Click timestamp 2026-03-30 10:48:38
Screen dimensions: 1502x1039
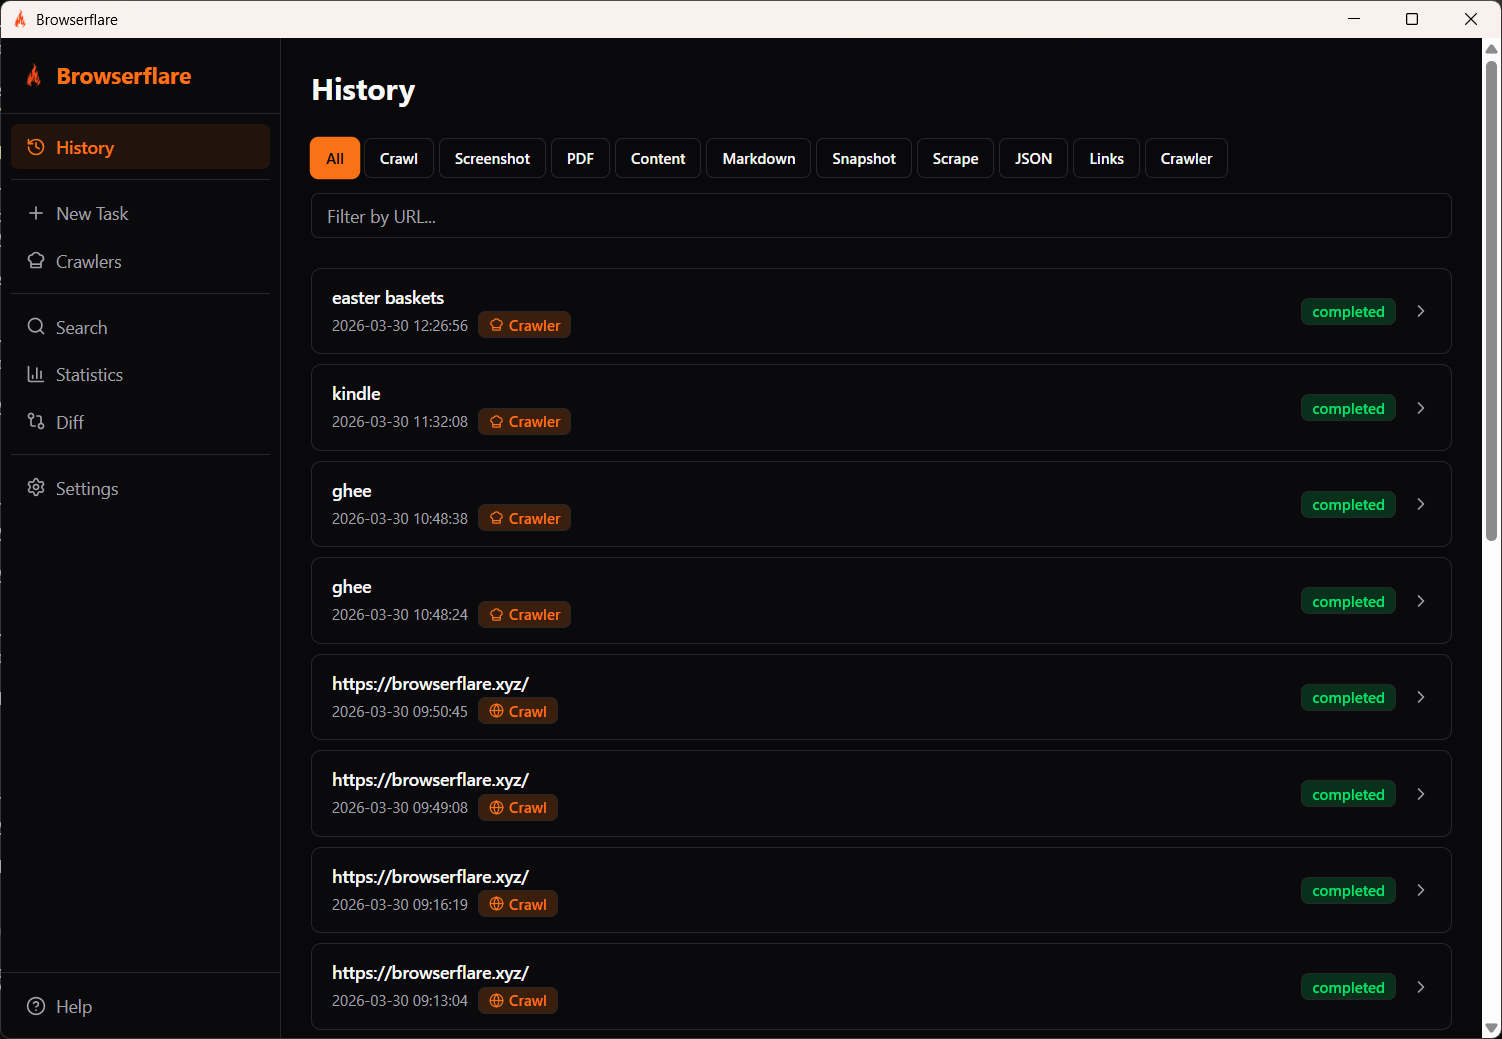[x=400, y=518]
